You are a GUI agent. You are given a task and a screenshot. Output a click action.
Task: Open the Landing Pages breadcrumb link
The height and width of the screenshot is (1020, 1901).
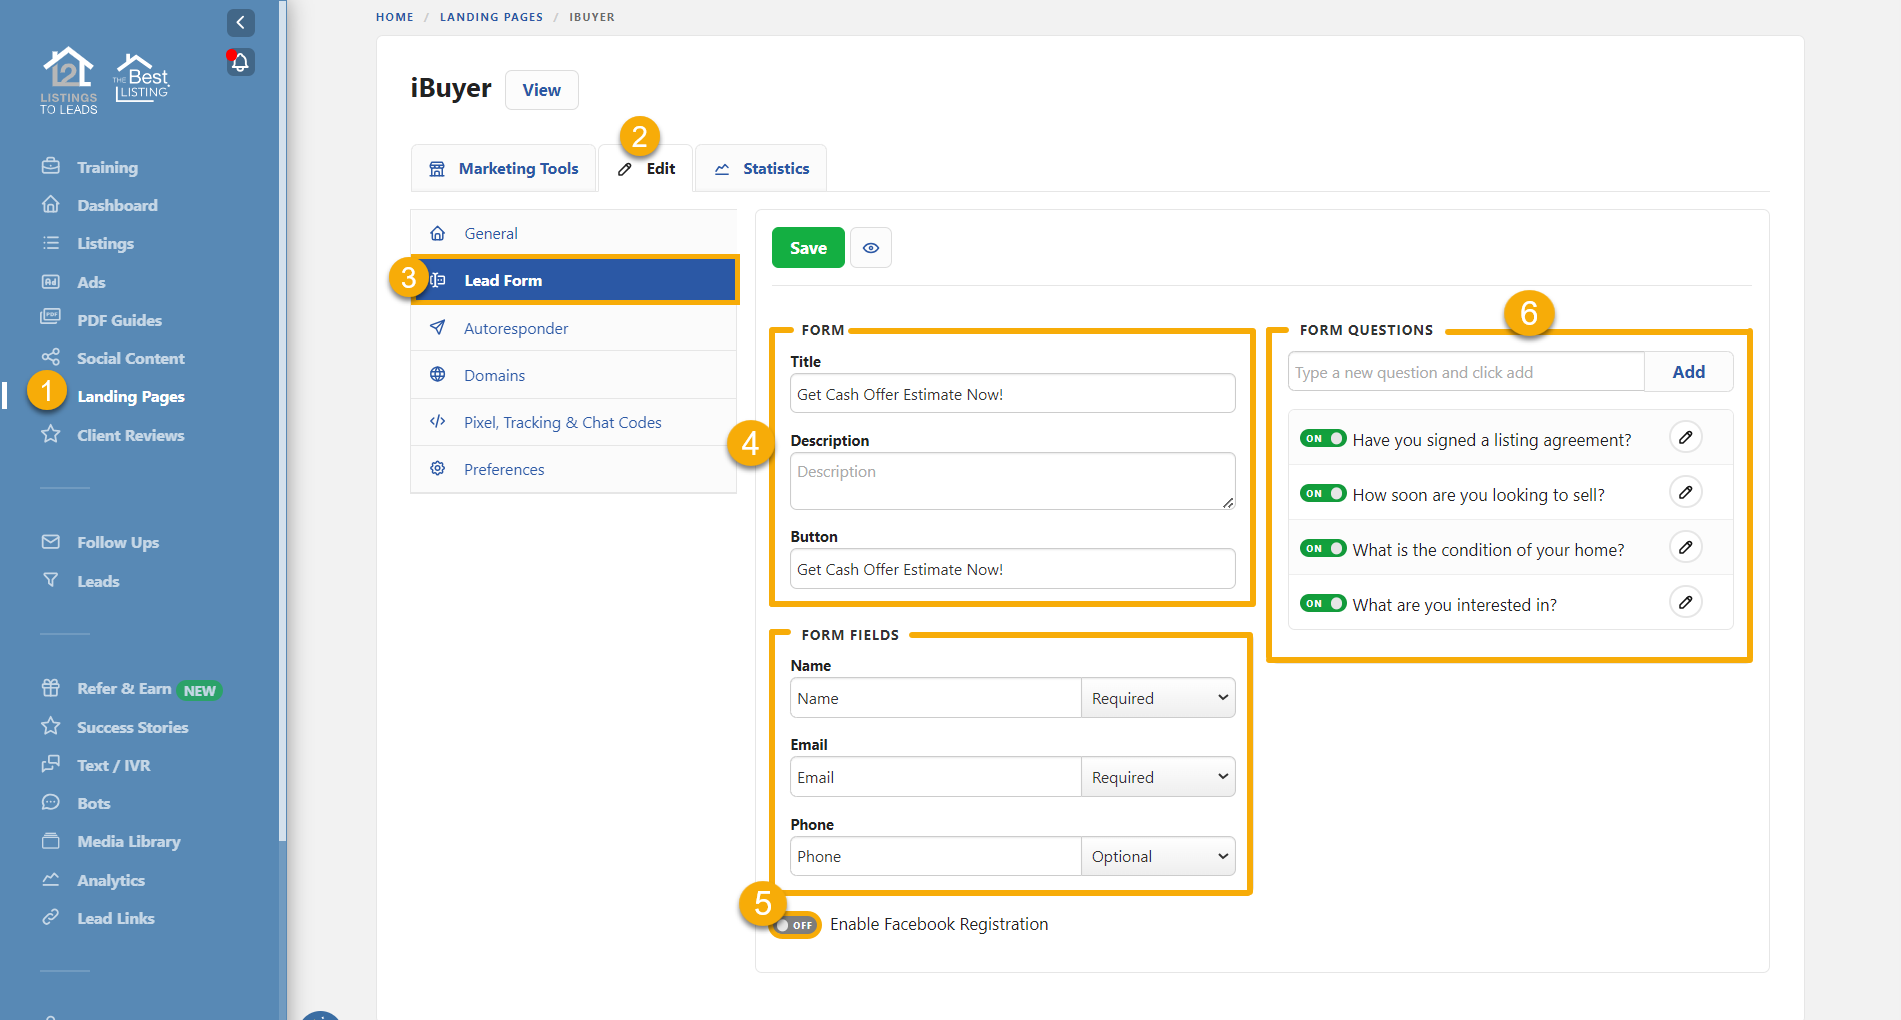491,17
